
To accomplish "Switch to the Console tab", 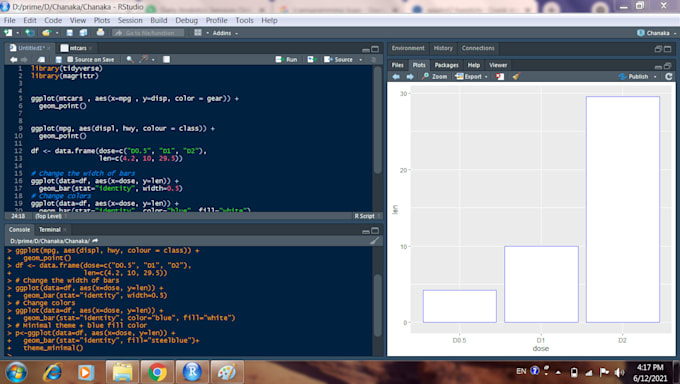I will (20, 230).
